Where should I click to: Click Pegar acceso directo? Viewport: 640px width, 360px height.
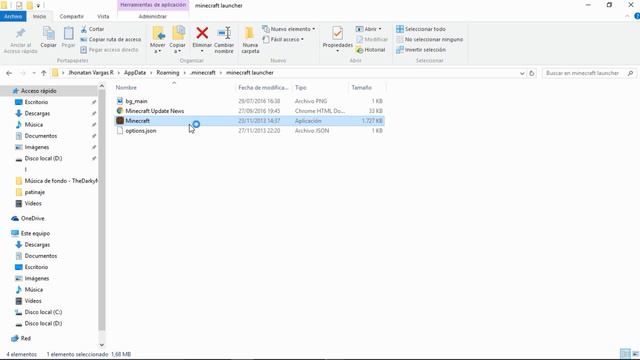[x=109, y=49]
